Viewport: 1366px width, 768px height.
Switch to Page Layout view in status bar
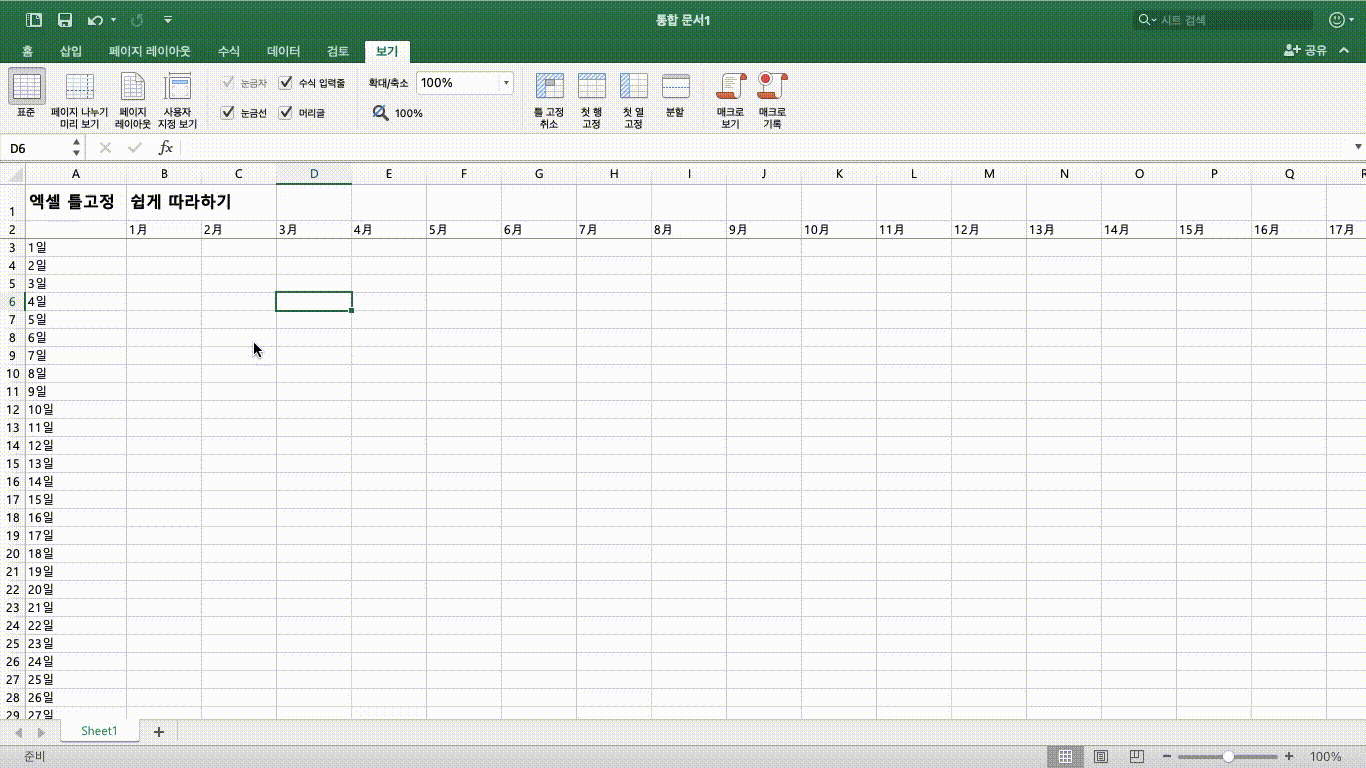coord(1101,757)
